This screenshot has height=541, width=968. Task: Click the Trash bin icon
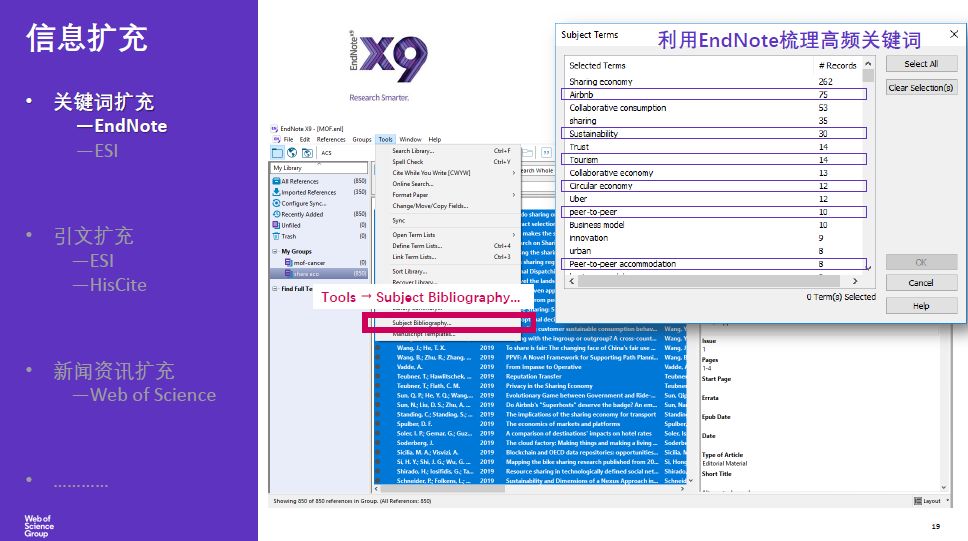point(276,237)
